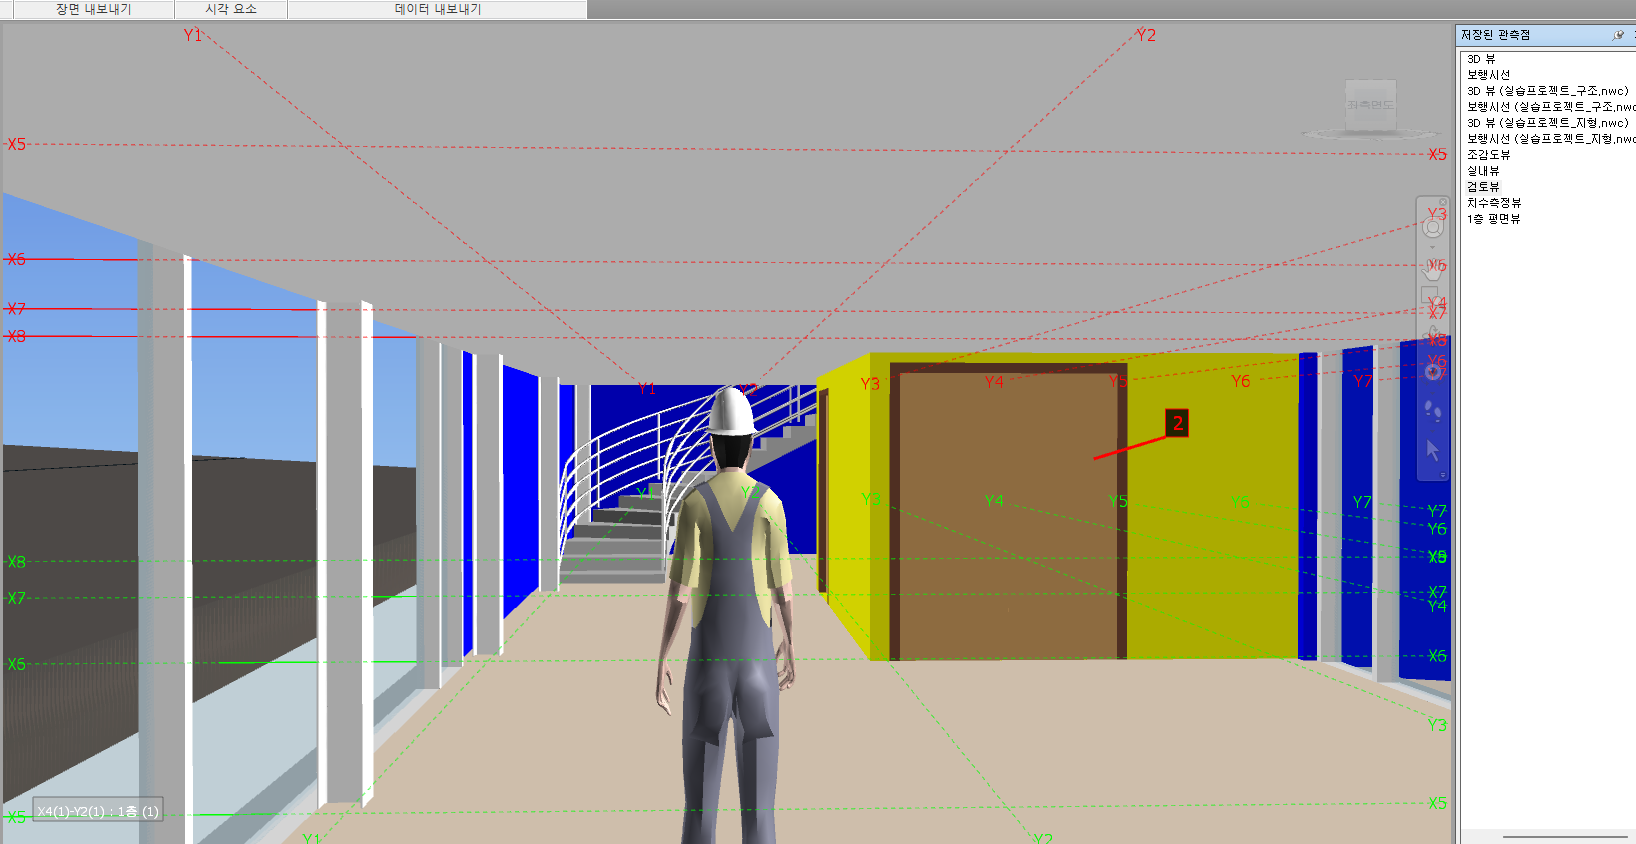
Task: Switch to the 1층 평면뷰 viewpoint
Action: [x=1493, y=219]
